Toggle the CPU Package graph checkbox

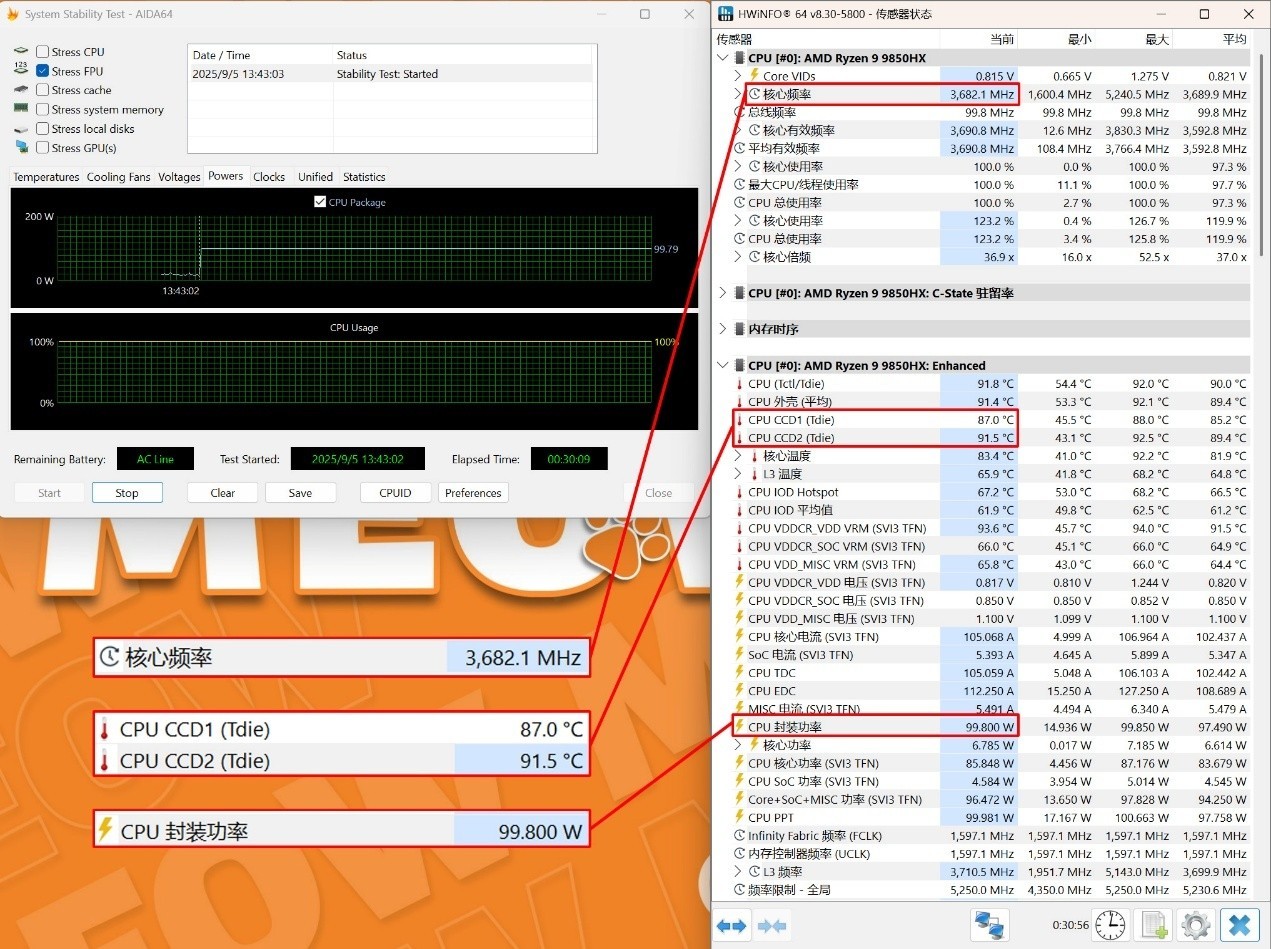[x=320, y=202]
